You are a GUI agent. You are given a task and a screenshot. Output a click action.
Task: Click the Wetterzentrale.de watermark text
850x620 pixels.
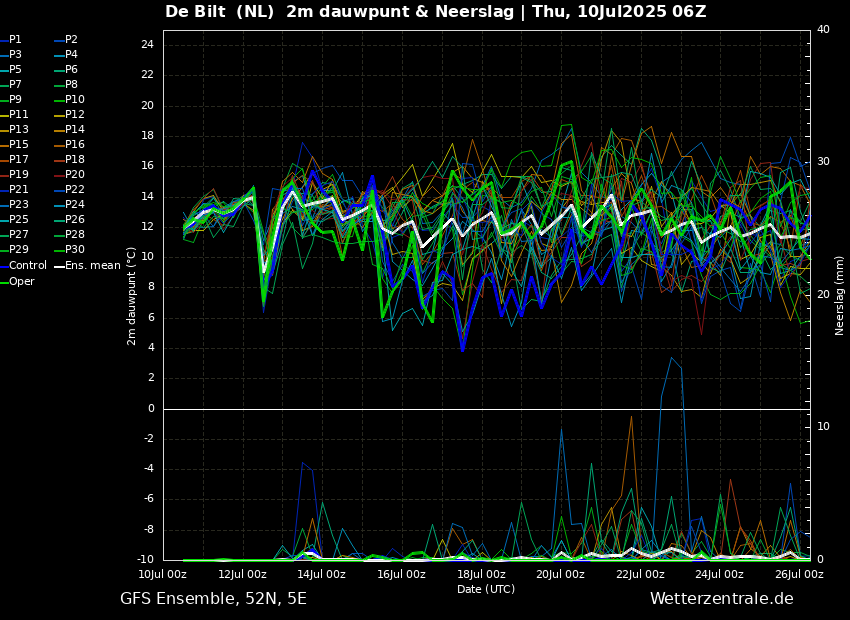coord(721,599)
